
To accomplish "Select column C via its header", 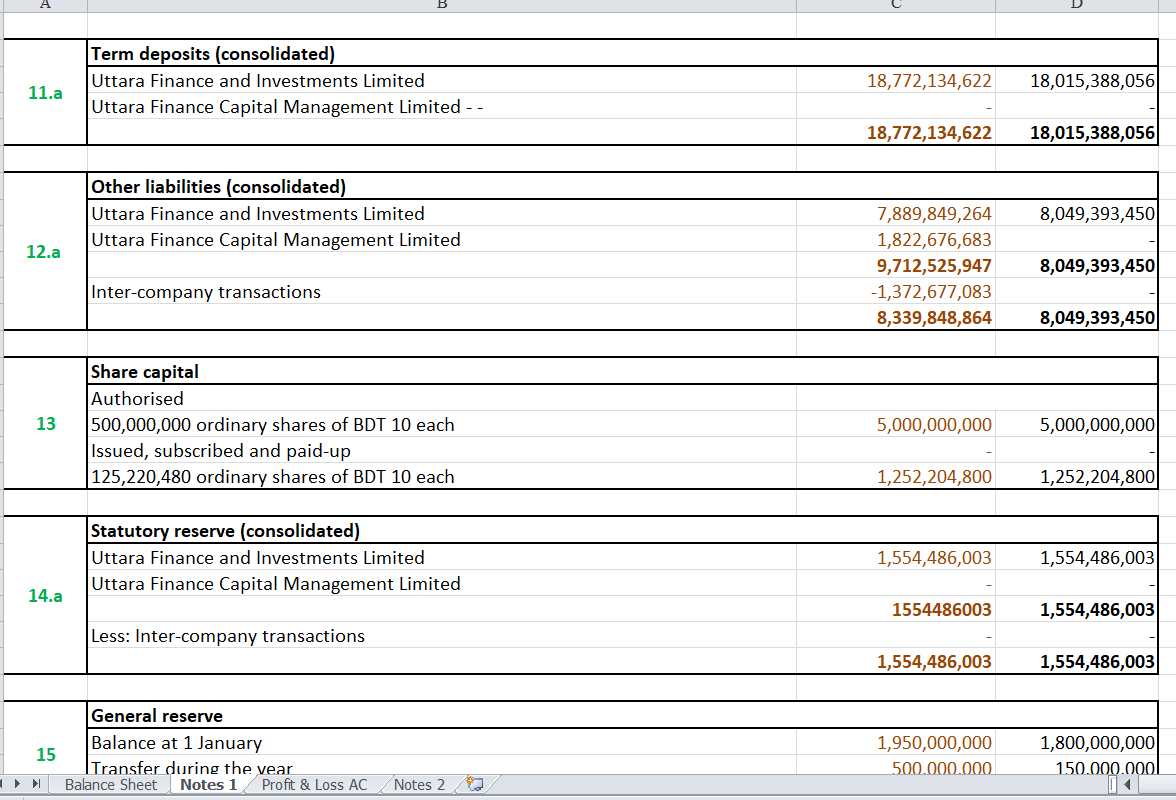I will [x=895, y=5].
